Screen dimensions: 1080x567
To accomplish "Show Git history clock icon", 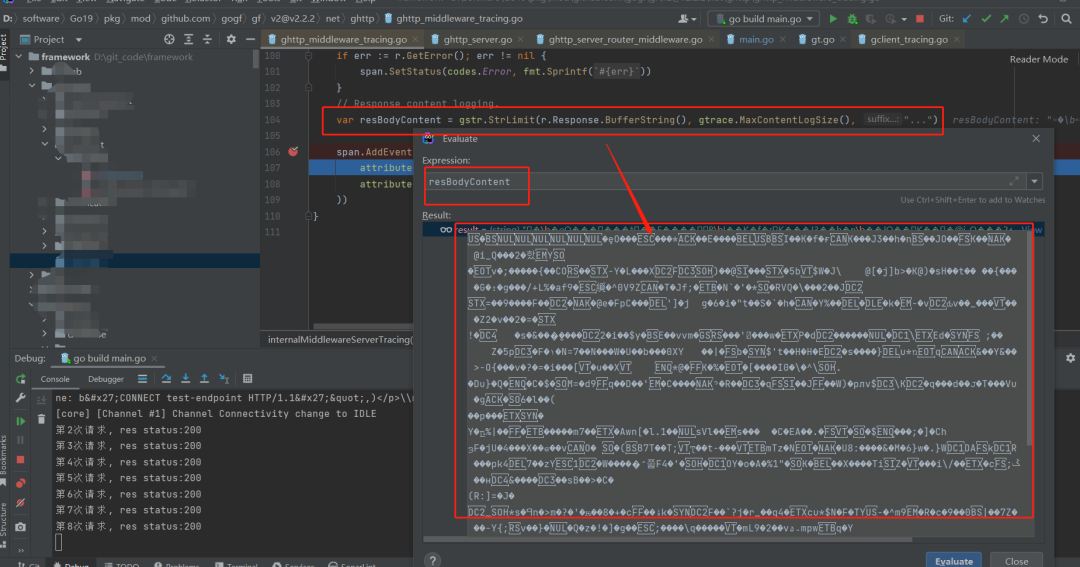I will pos(1024,19).
